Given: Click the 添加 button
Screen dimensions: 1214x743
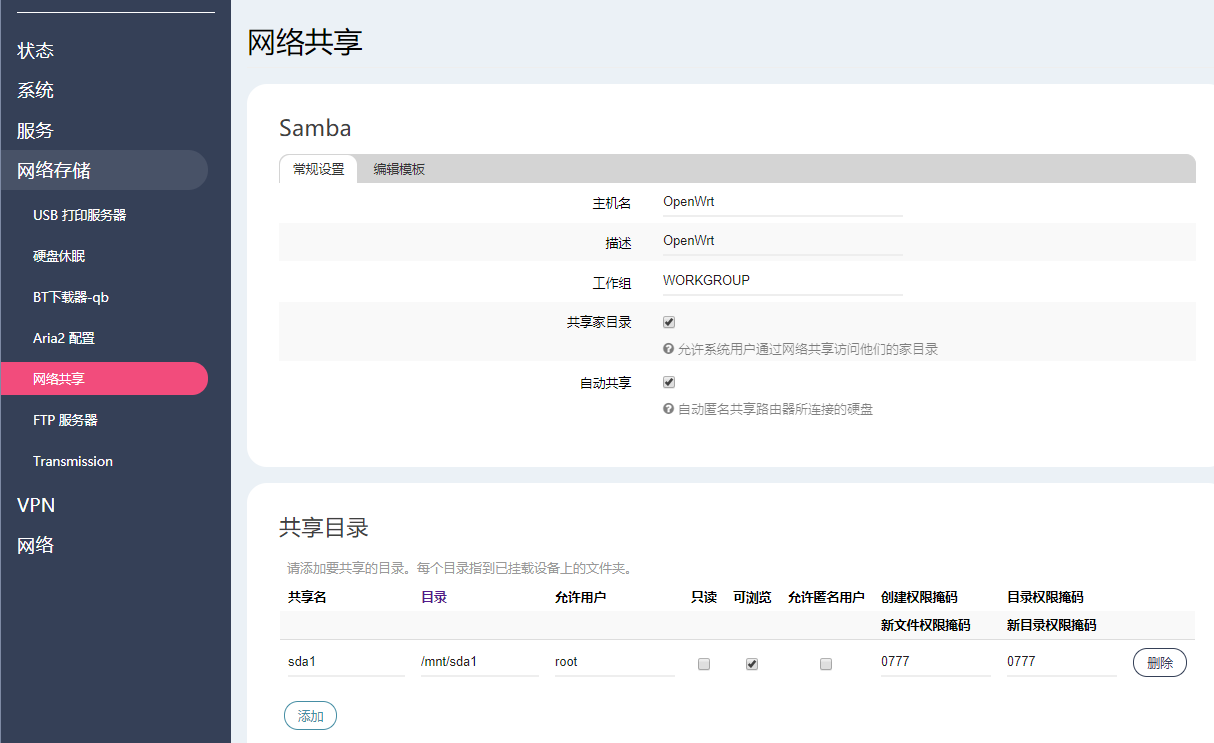Looking at the screenshot, I should point(310,716).
